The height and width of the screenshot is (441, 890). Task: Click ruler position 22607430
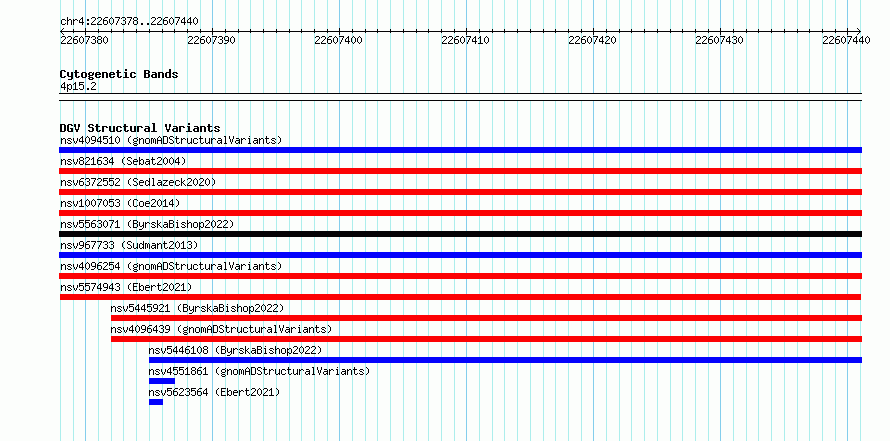pos(720,40)
